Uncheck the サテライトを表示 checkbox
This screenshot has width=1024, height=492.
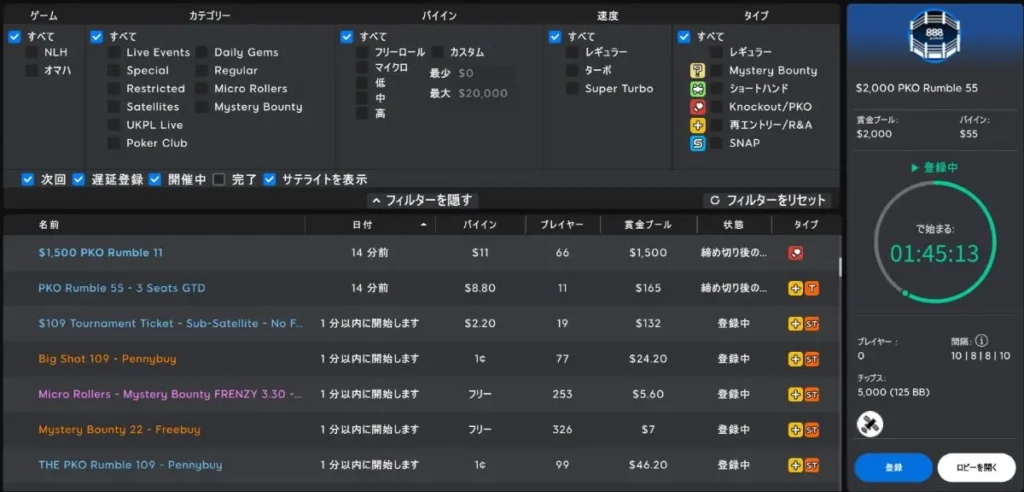click(270, 180)
